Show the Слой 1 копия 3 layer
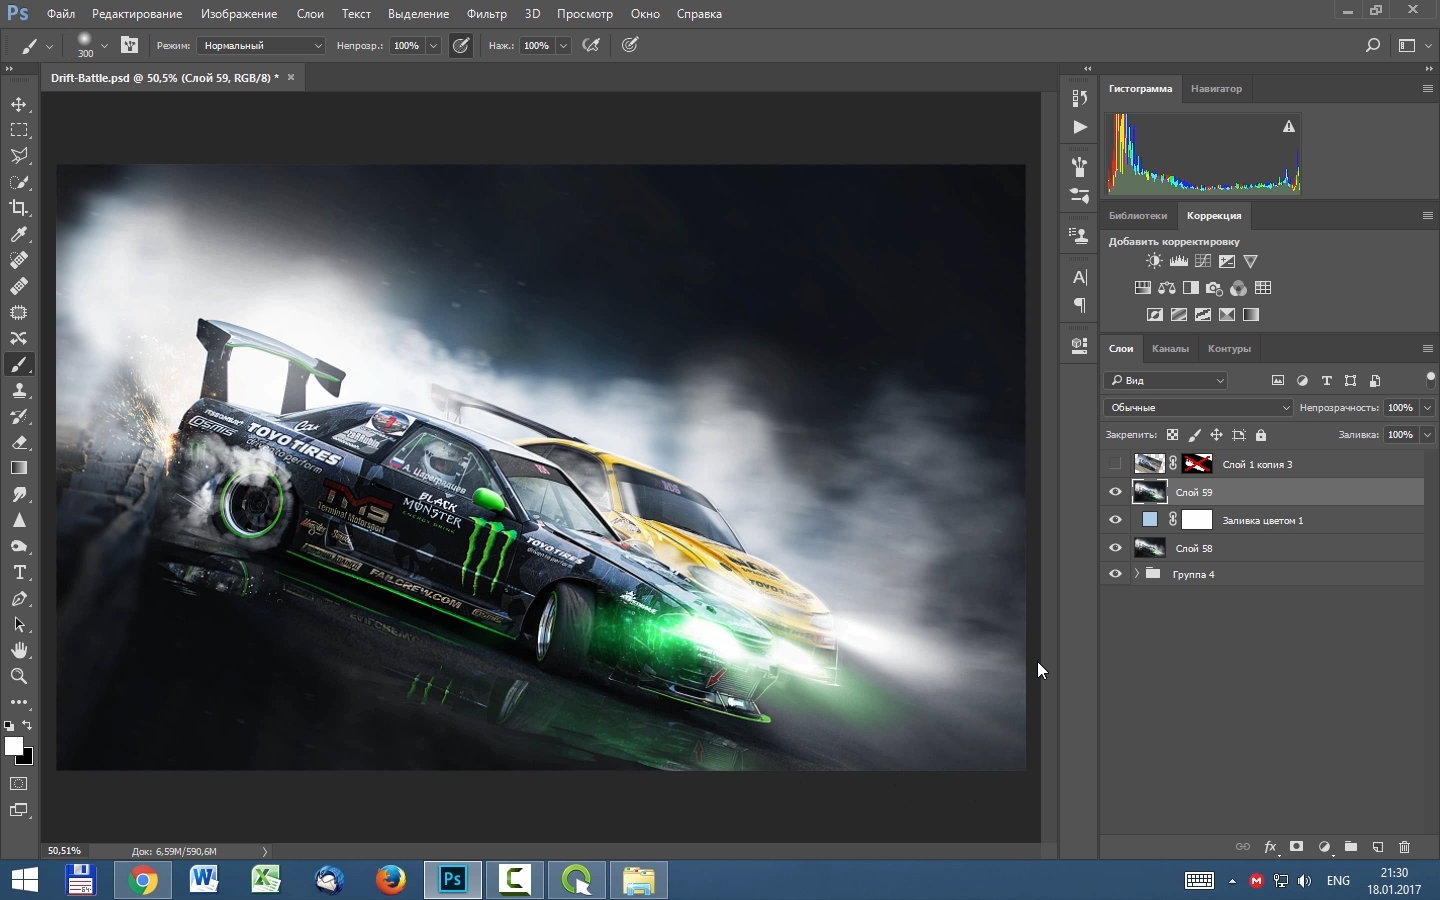This screenshot has height=900, width=1440. click(1115, 464)
